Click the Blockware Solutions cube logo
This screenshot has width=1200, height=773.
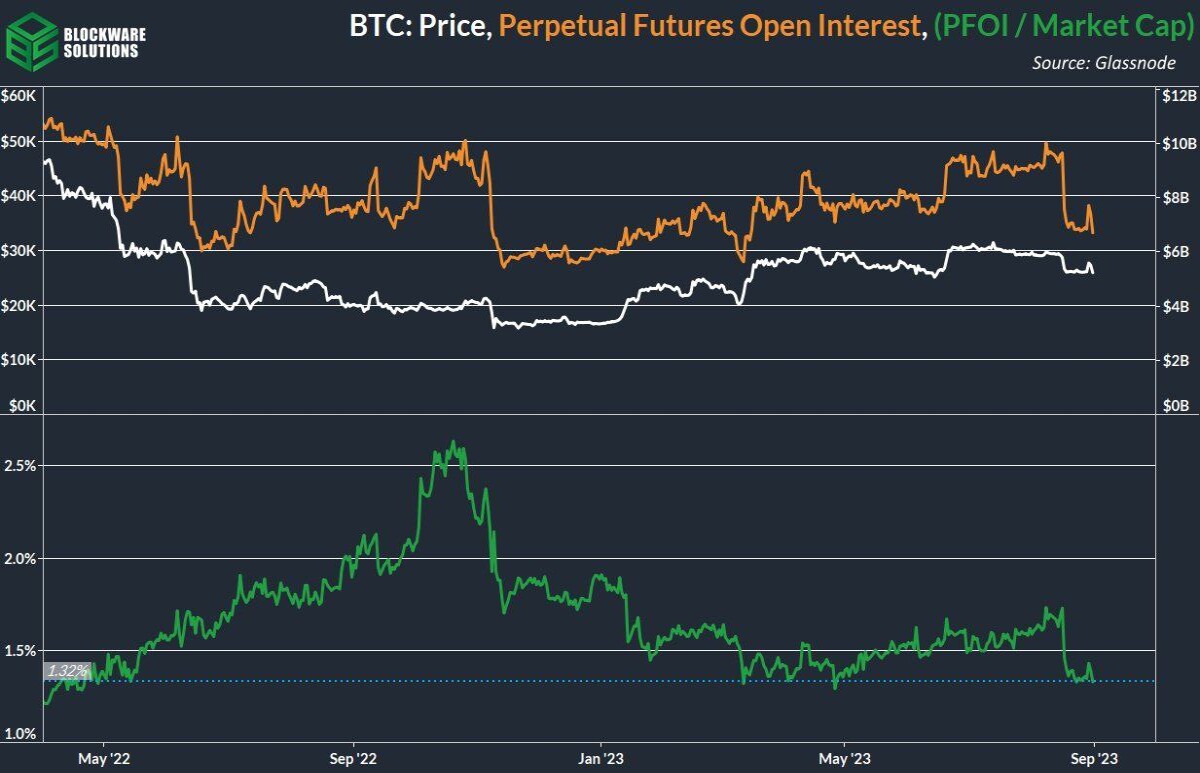pyautogui.click(x=29, y=41)
